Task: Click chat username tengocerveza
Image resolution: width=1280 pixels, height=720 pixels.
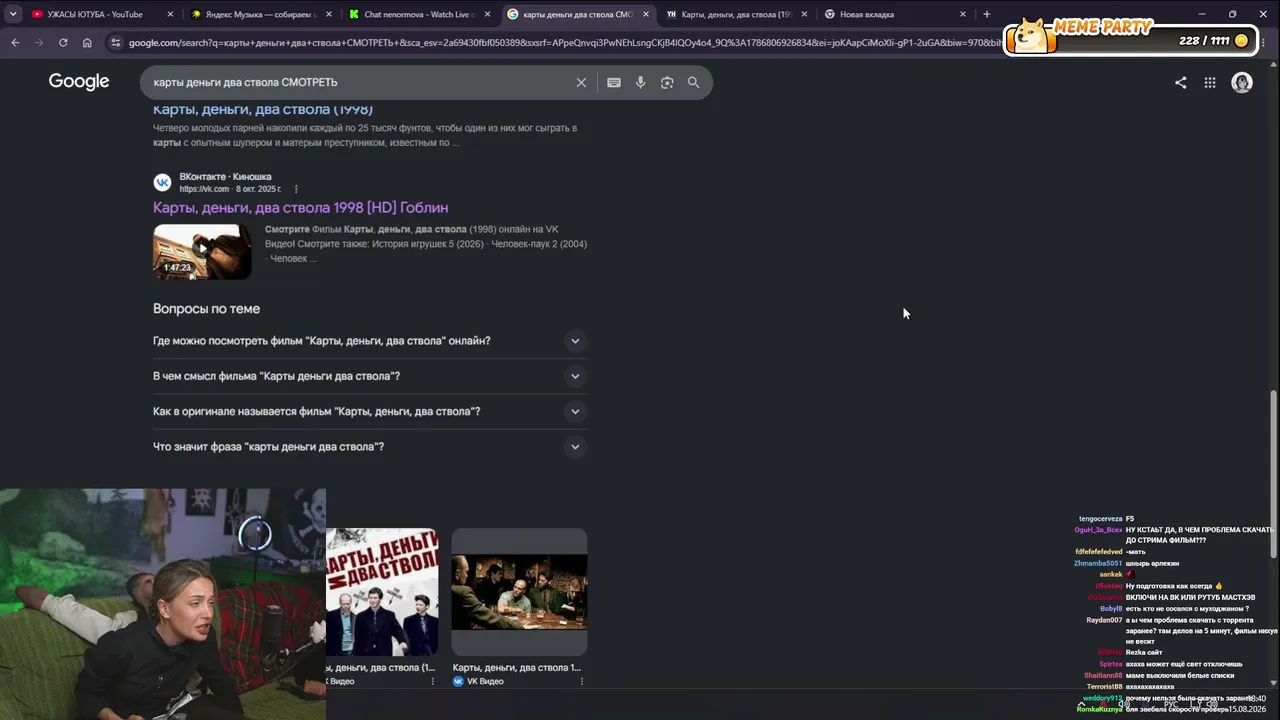Action: [x=1101, y=519]
